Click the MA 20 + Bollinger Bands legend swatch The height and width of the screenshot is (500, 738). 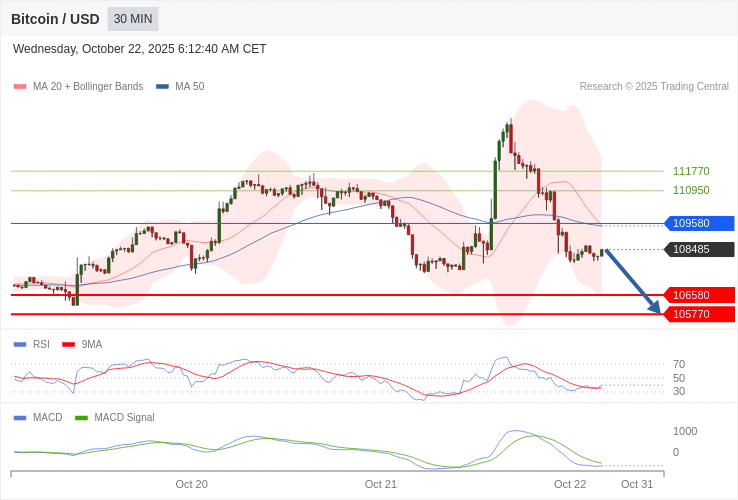(x=20, y=87)
